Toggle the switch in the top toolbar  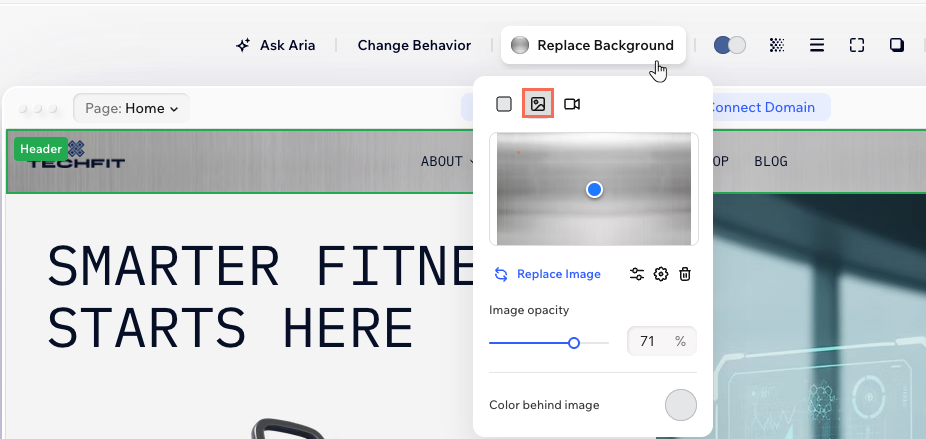click(x=729, y=45)
